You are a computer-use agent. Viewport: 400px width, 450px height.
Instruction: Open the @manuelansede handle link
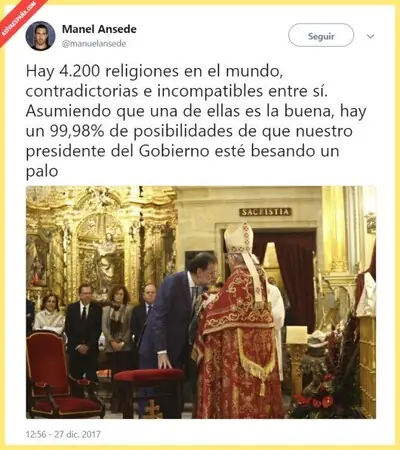tap(94, 44)
